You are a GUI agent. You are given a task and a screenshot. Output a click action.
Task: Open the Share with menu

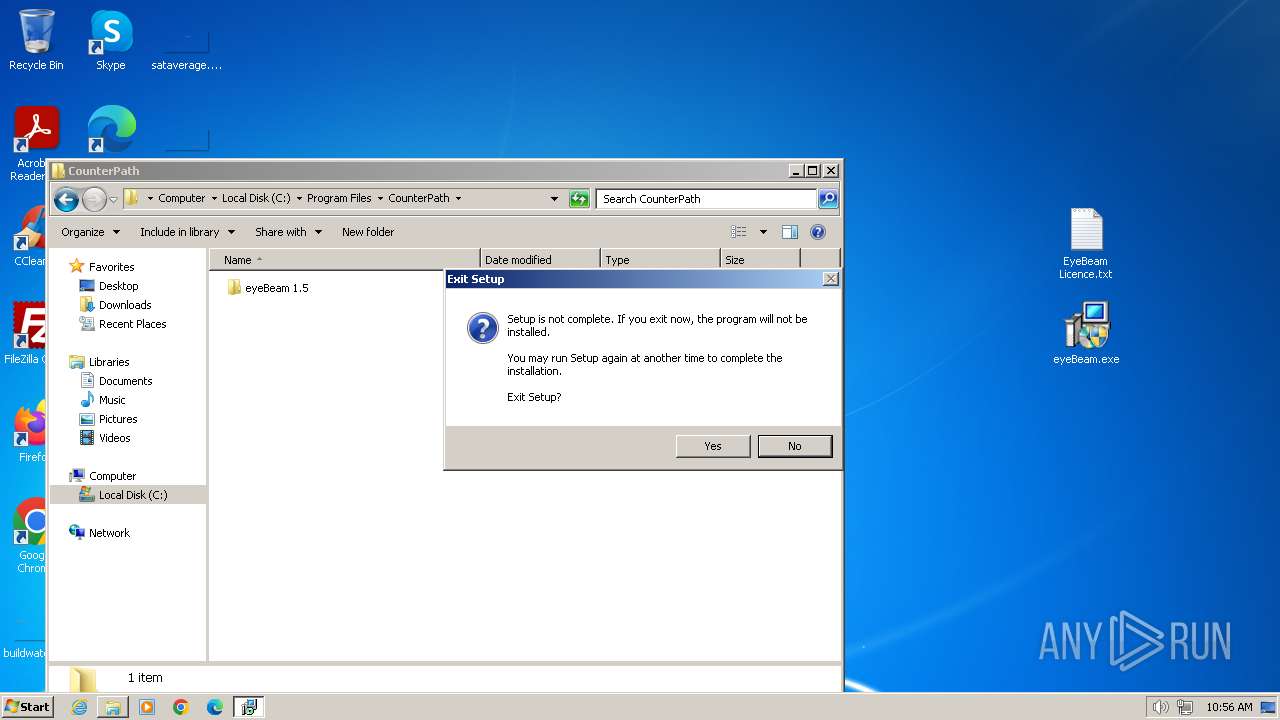288,232
